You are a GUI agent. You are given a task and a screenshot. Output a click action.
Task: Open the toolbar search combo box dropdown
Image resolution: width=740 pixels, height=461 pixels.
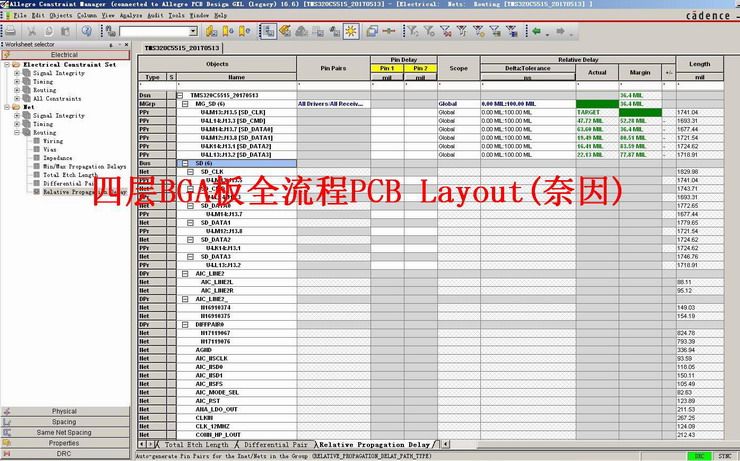pyautogui.click(x=193, y=32)
